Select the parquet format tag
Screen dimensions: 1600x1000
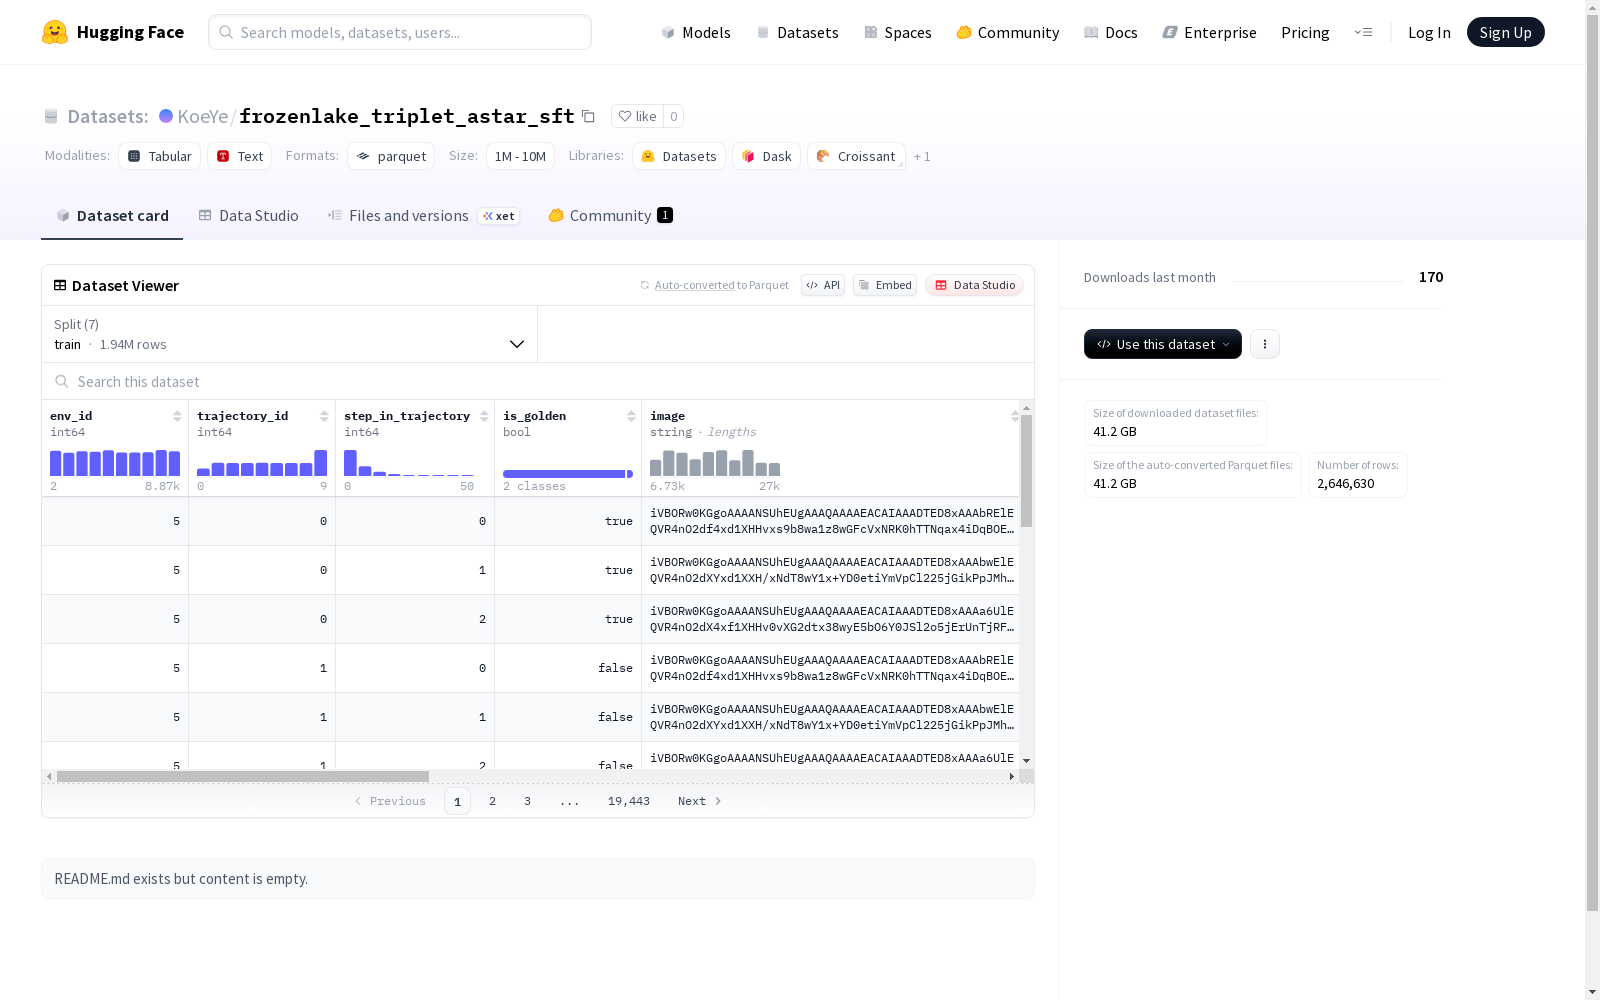tap(391, 156)
